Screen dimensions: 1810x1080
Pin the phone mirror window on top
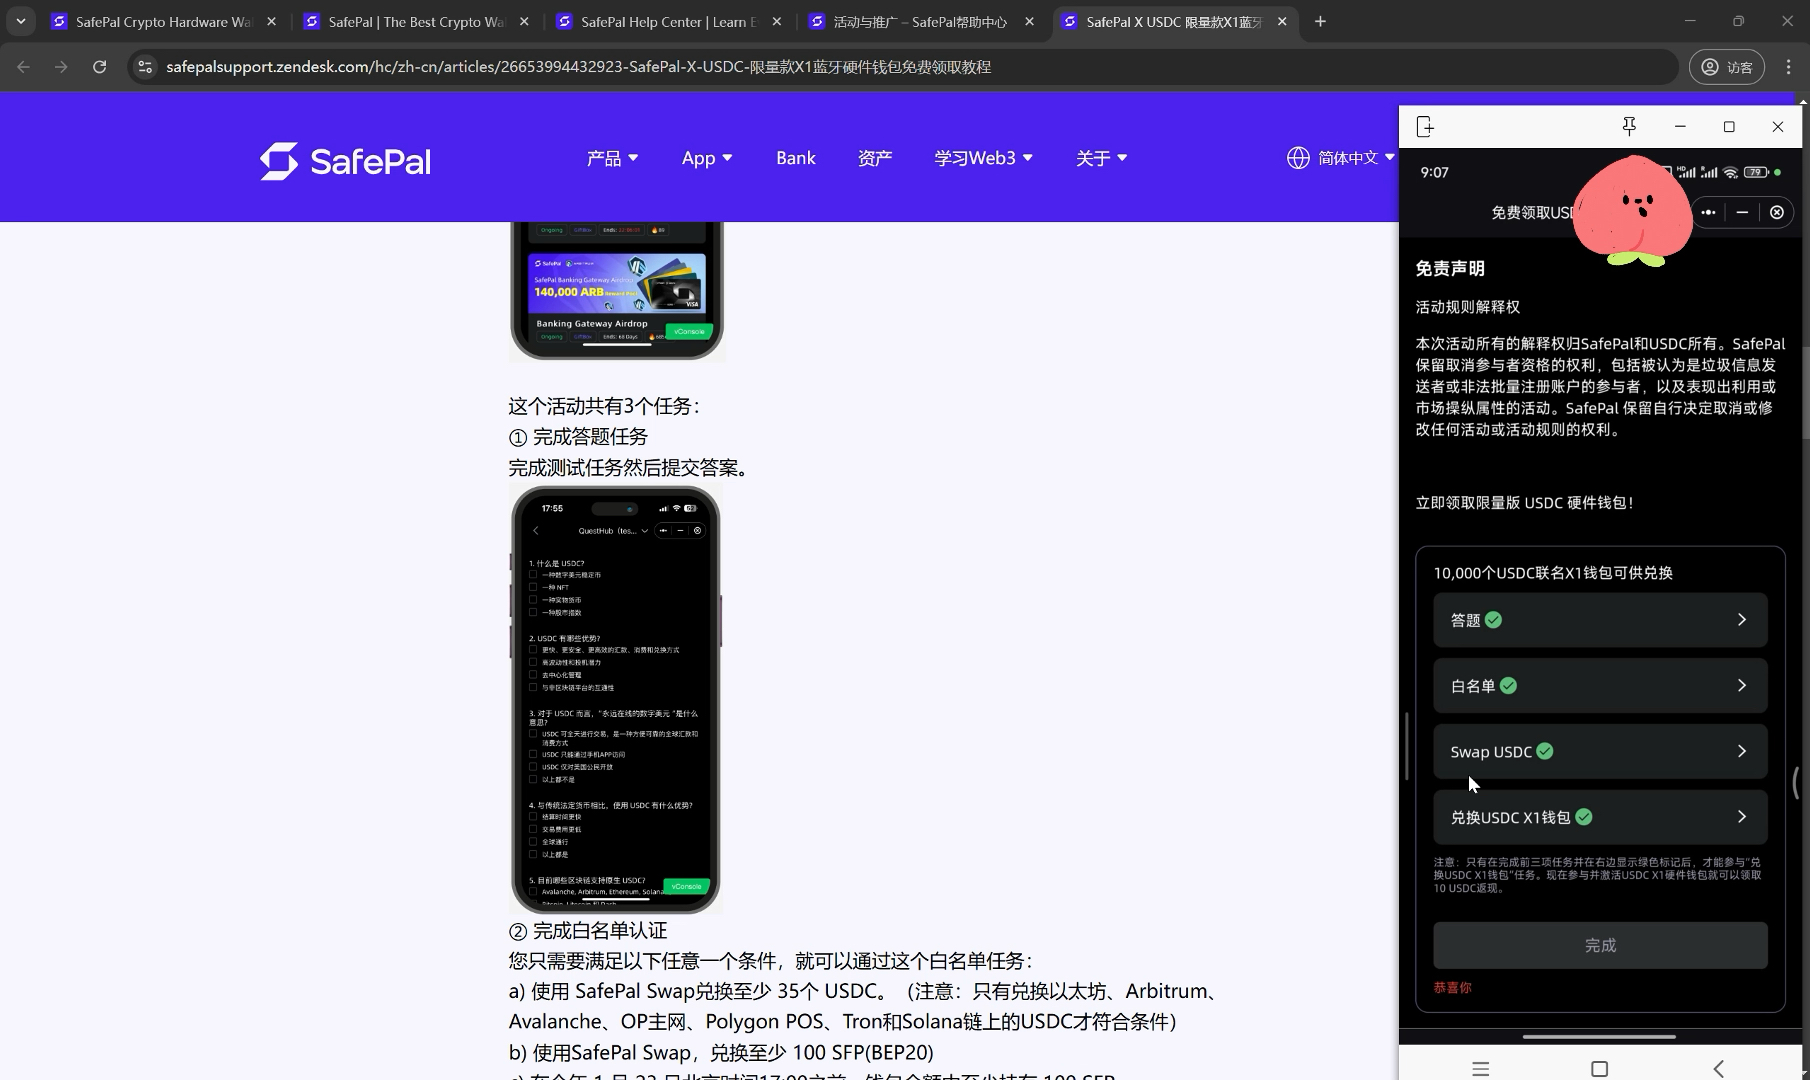(x=1629, y=126)
